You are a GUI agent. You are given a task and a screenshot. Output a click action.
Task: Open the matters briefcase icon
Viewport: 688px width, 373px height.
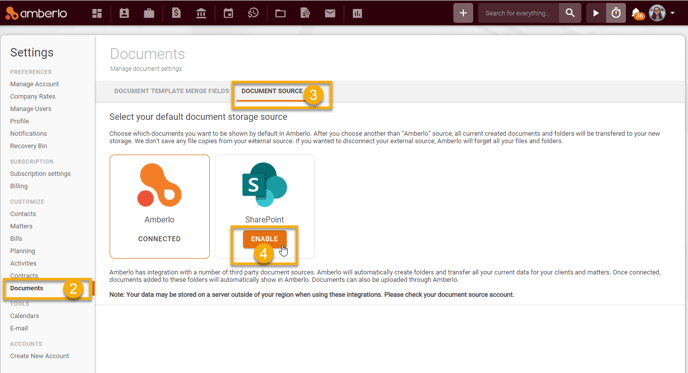coord(149,14)
